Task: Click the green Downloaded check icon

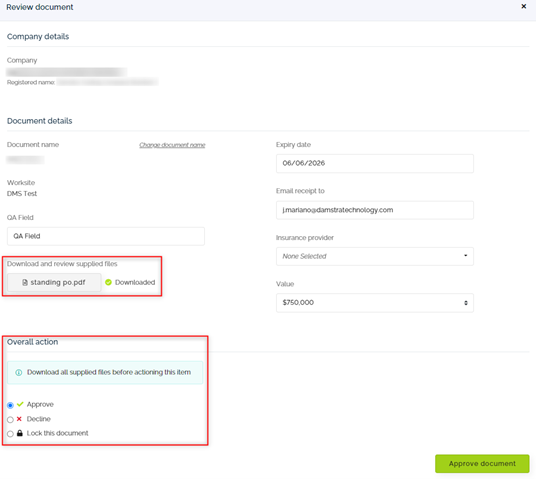Action: pyautogui.click(x=108, y=282)
